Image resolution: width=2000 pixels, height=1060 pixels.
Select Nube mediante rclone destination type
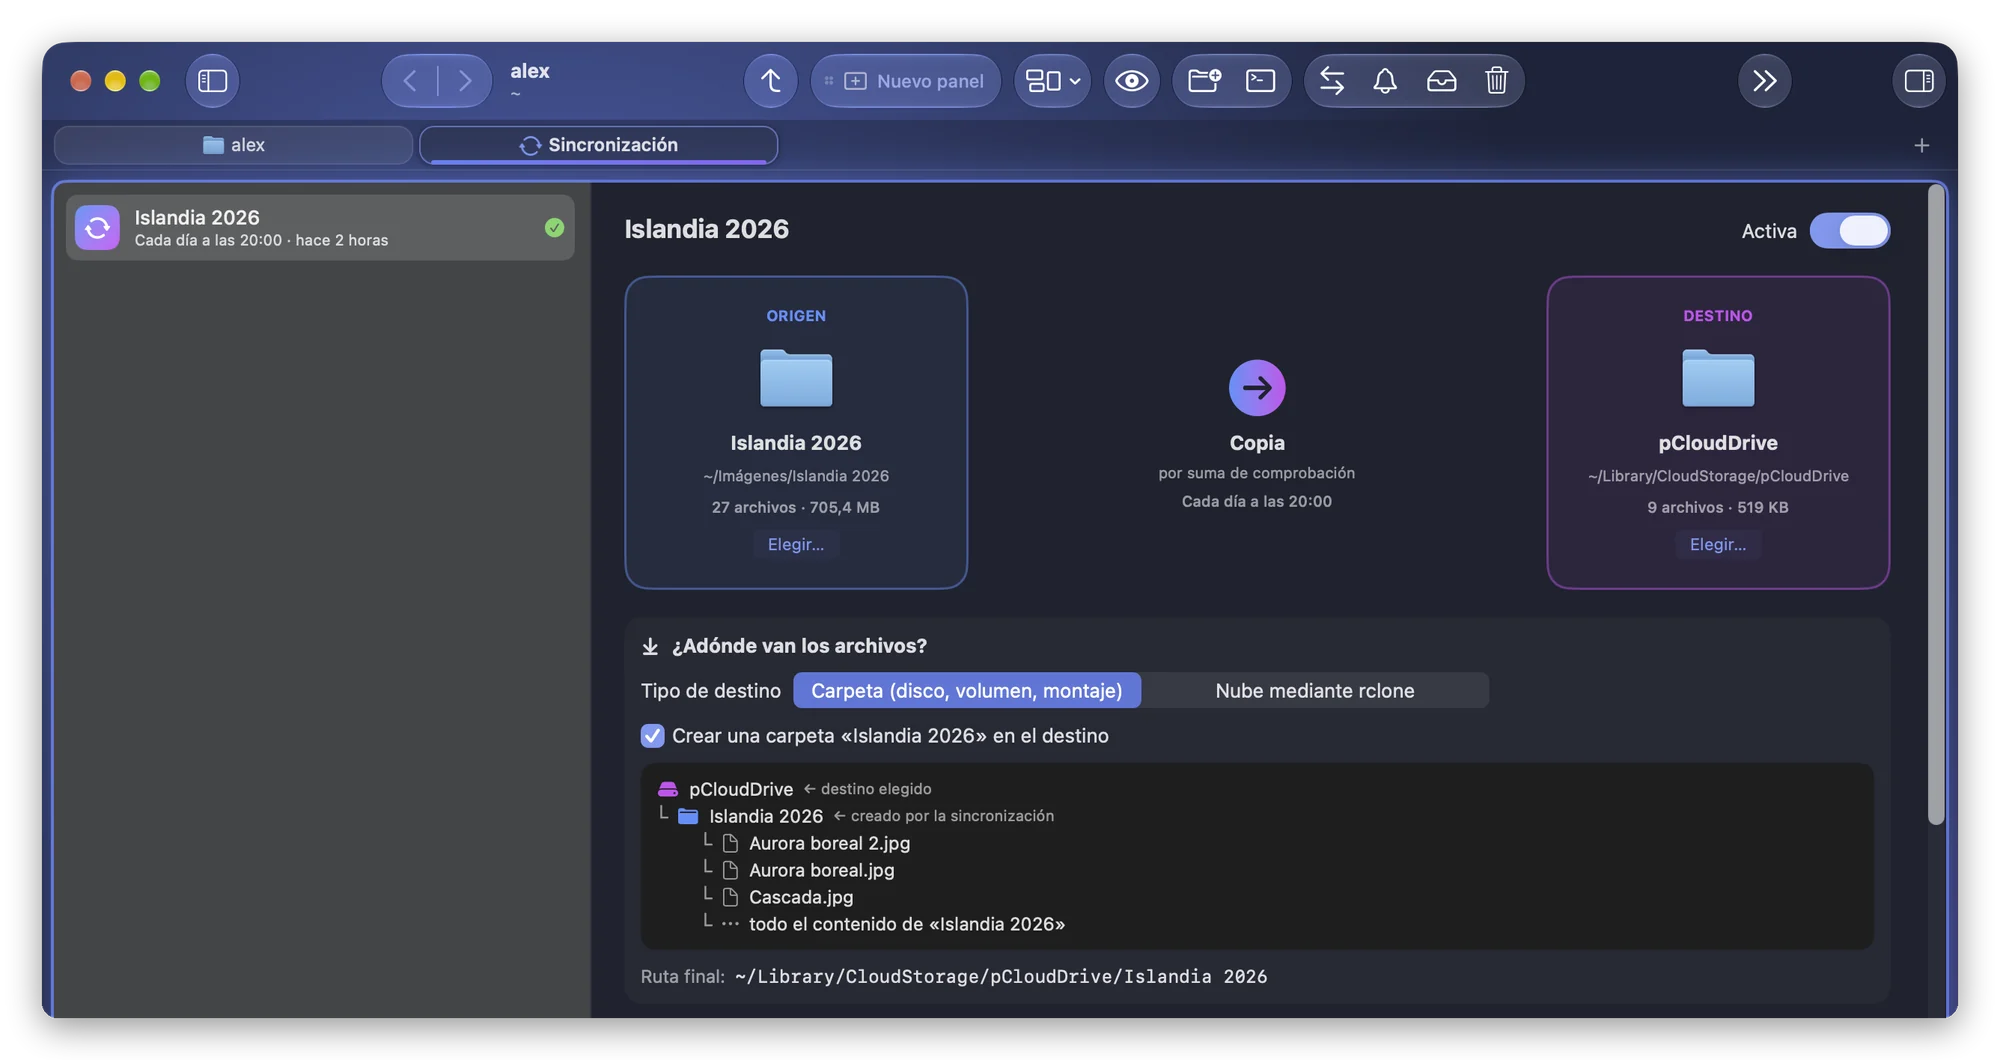tap(1315, 691)
